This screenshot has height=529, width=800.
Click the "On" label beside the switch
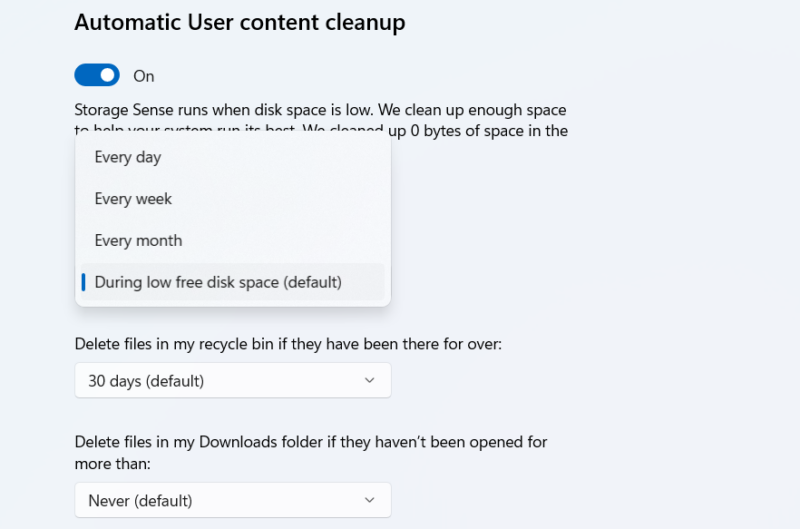tap(144, 76)
